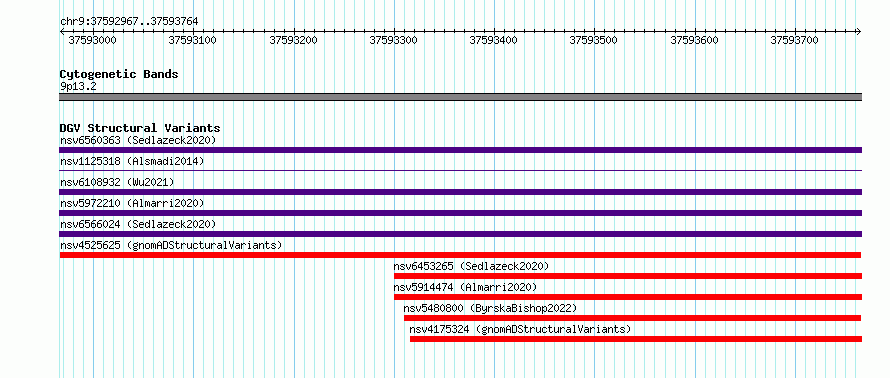This screenshot has height=378, width=890.
Task: Open the nsv6566024 (Sedlazeck2020) label
Action: coord(138,224)
